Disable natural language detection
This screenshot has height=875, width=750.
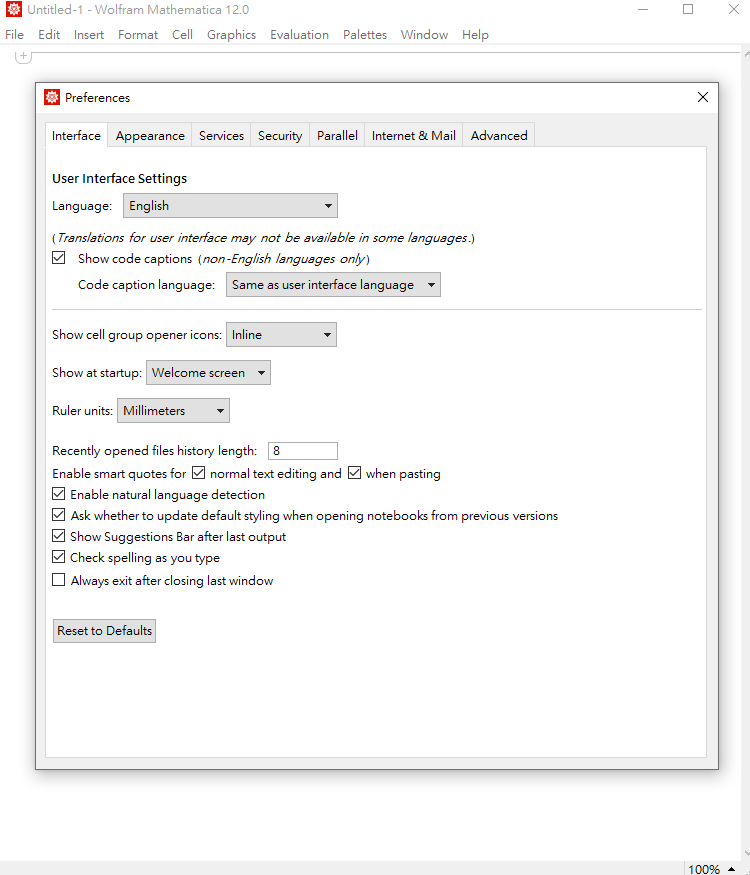click(x=59, y=494)
